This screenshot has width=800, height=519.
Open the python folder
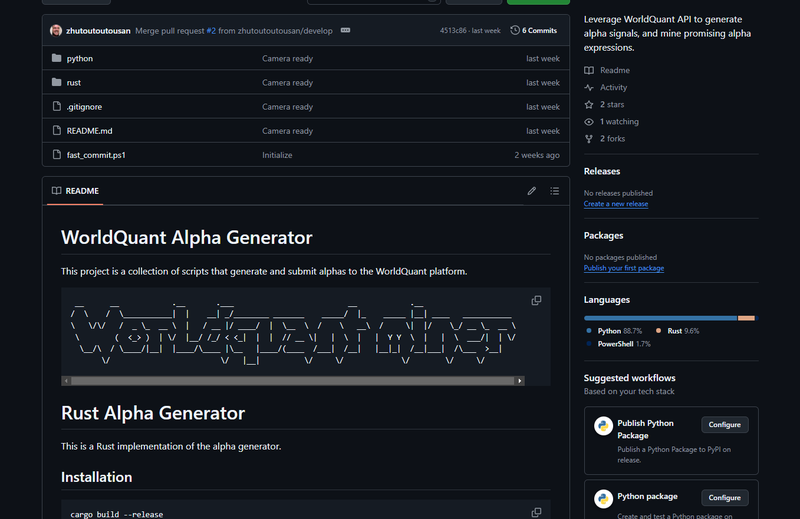80,58
